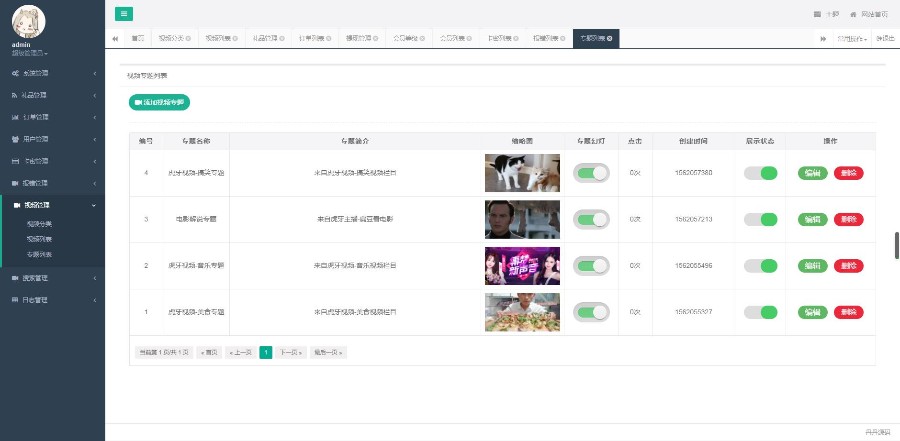
Task: Expand the 日志管理 sidebar menu chevron
Action: 94,300
